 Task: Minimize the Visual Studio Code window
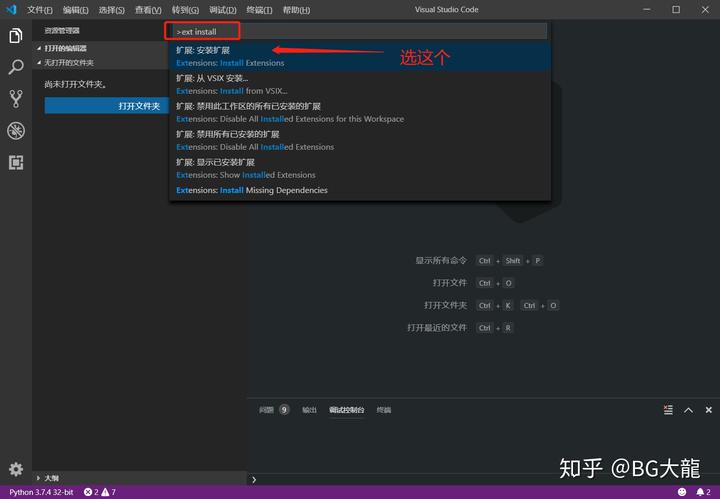coord(647,9)
